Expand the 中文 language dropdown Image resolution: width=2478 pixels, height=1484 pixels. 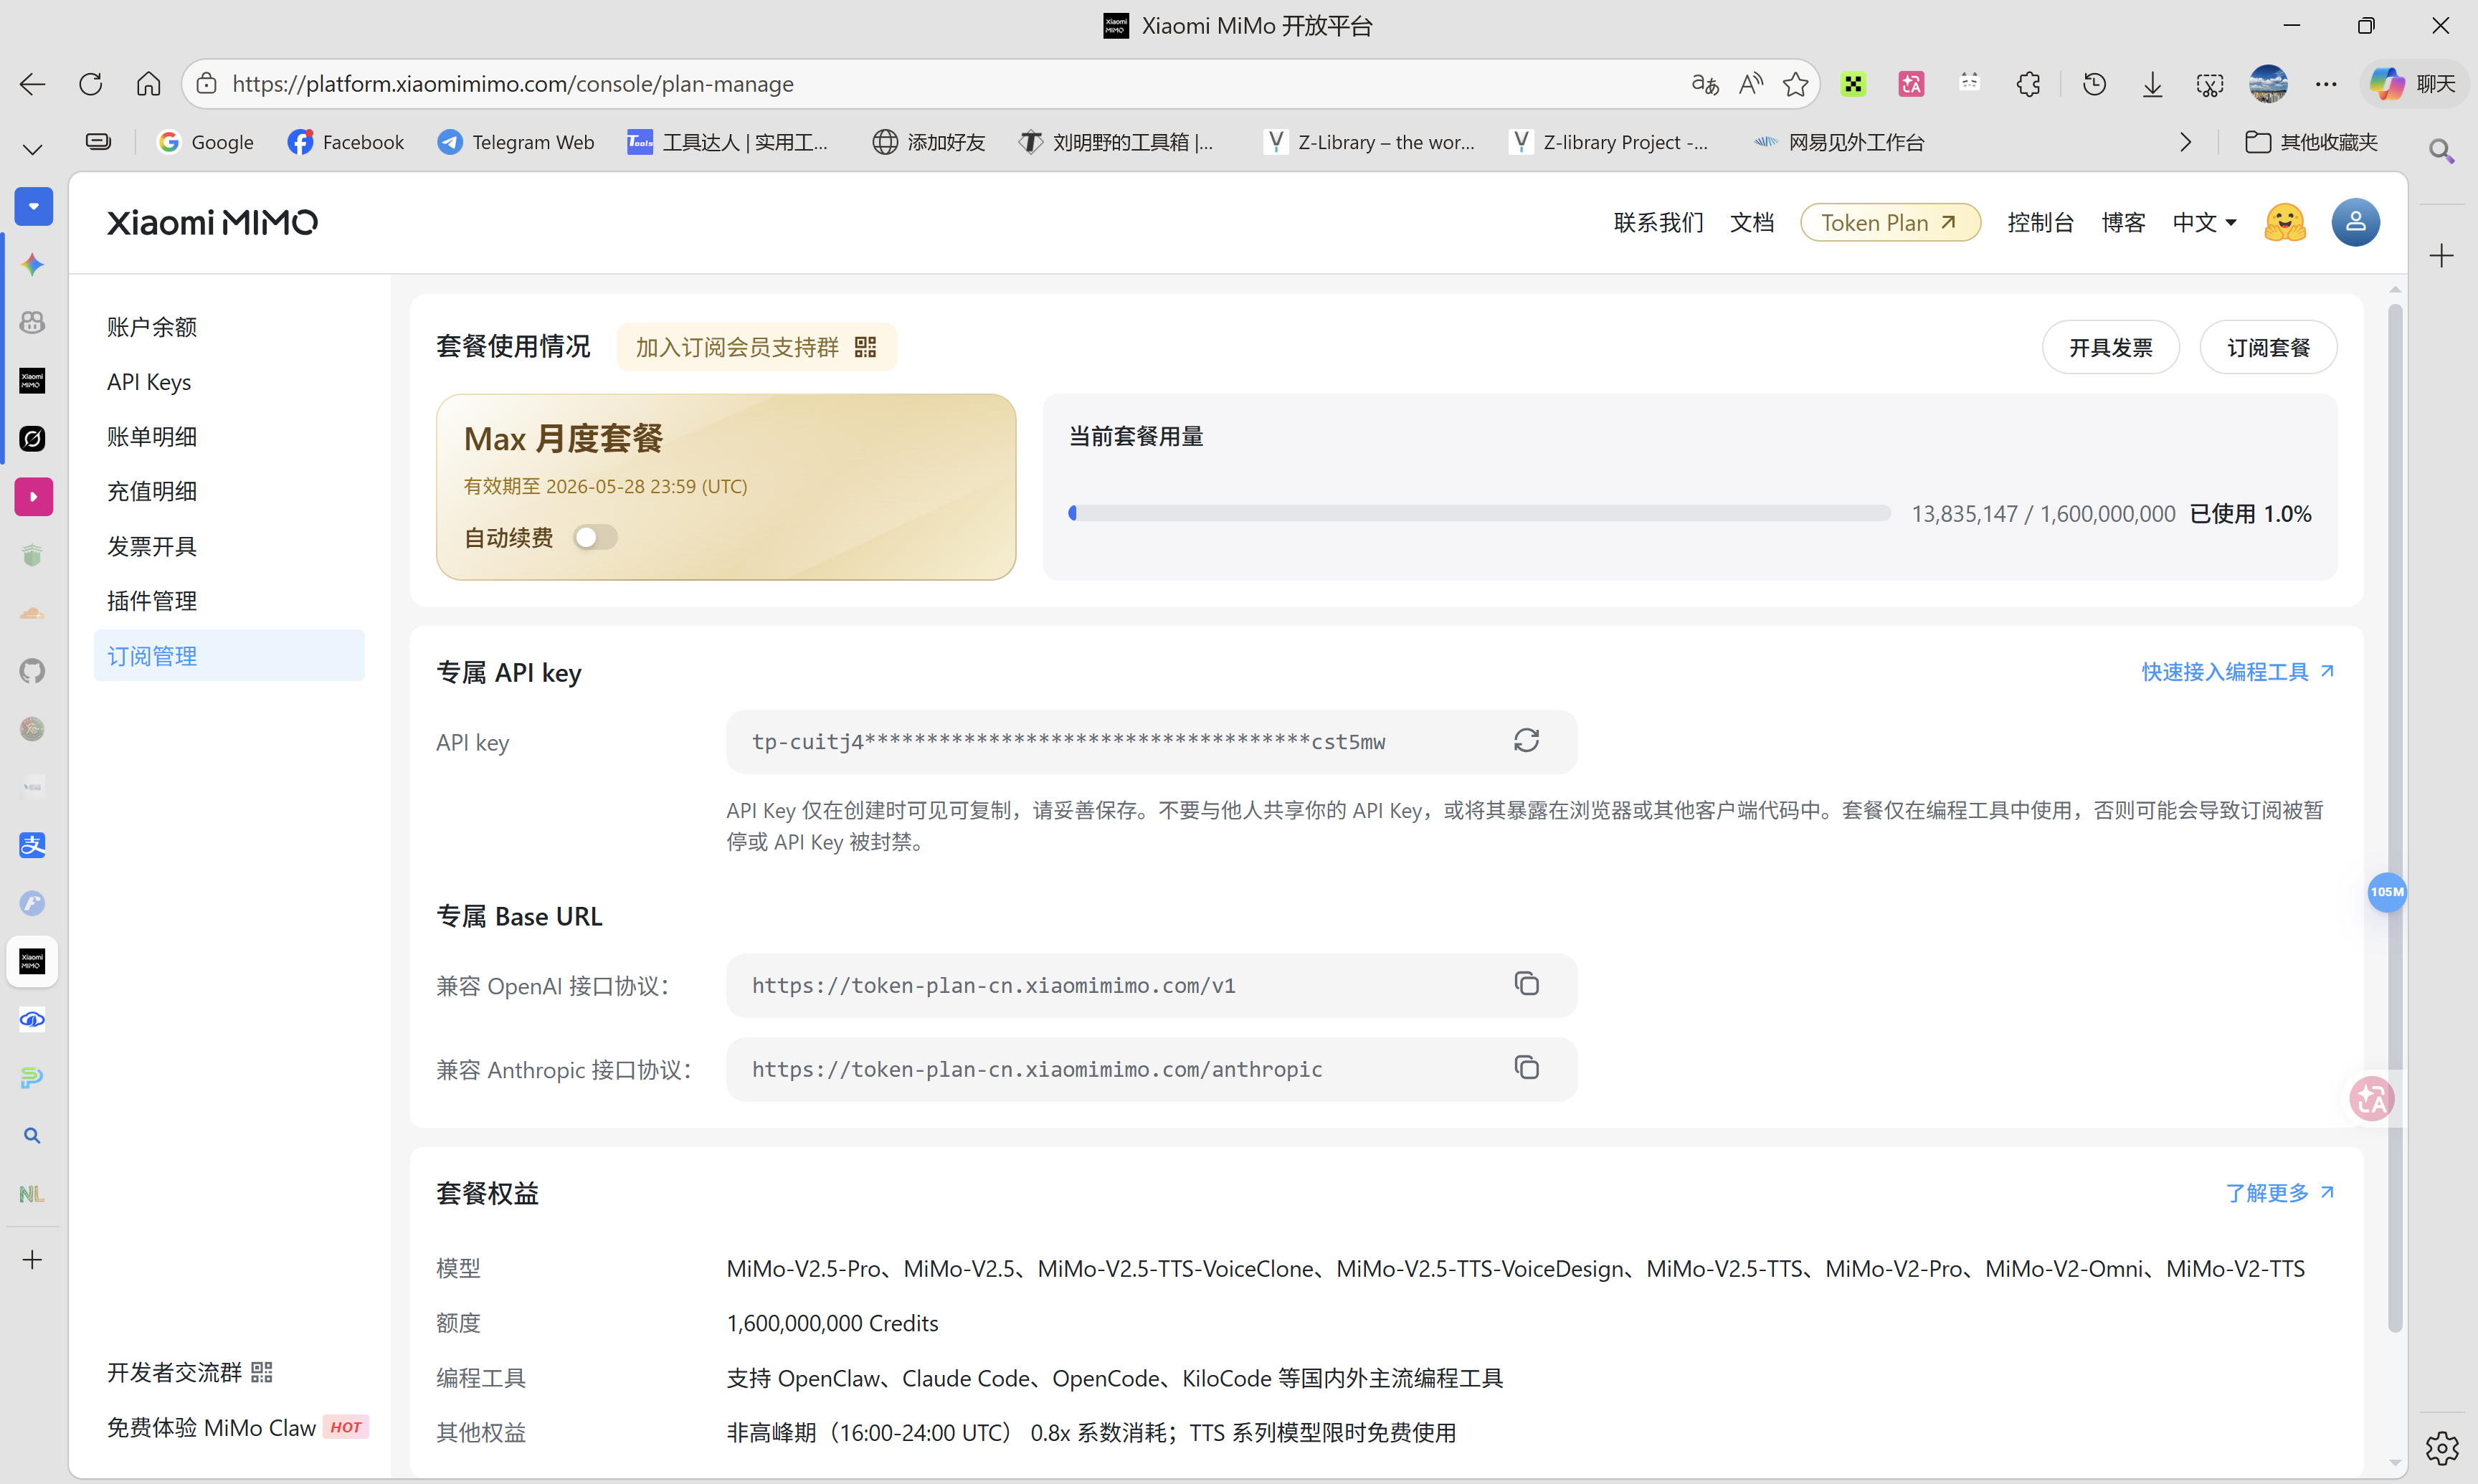coord(2204,222)
